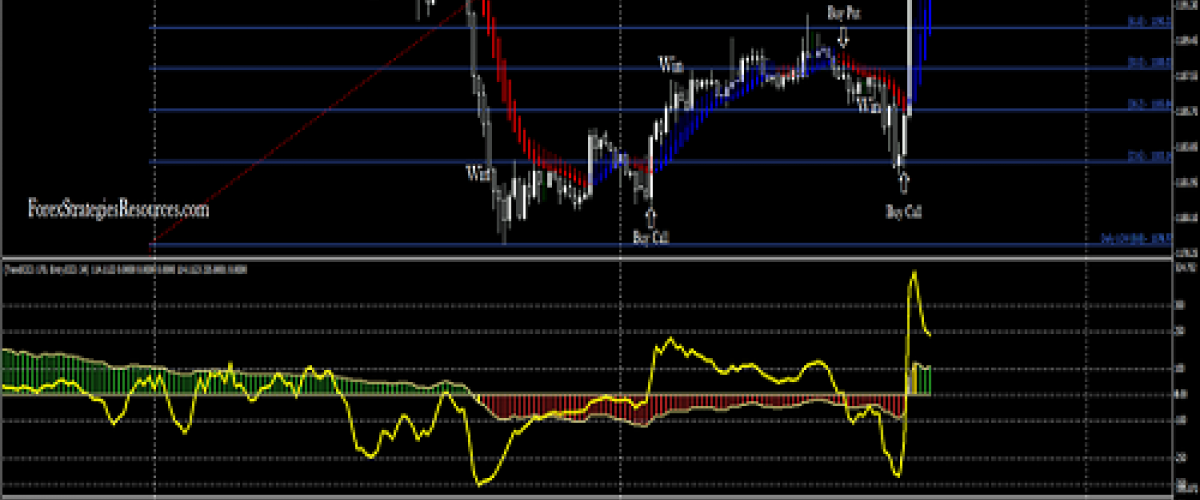Select the yellow oscillator spike peak
The image size is (1200, 500).
tap(912, 273)
